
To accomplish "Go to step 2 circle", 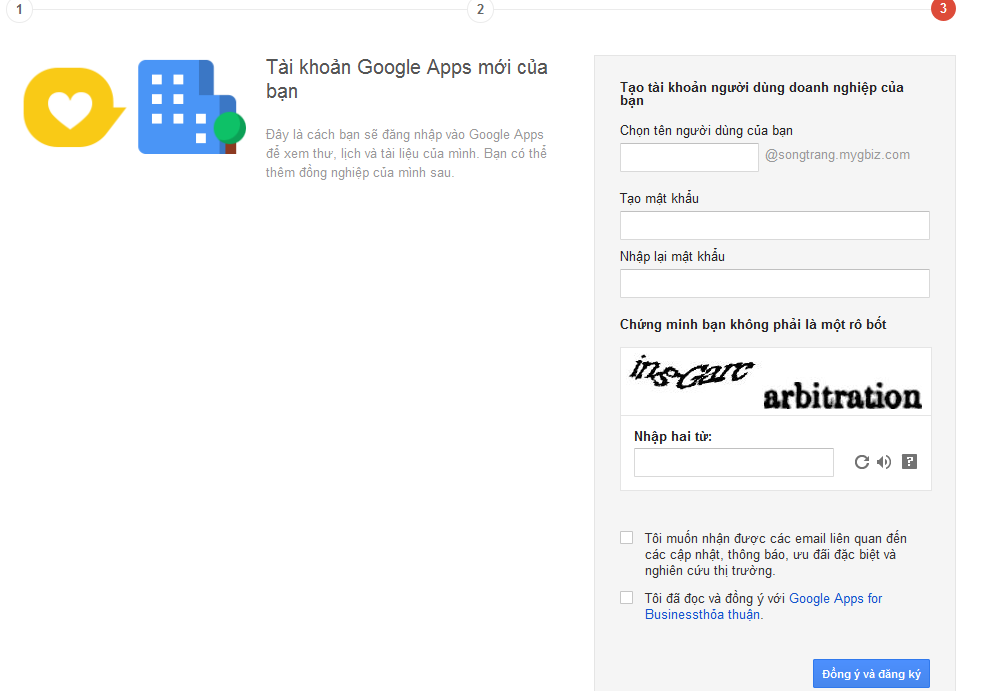I will (480, 10).
